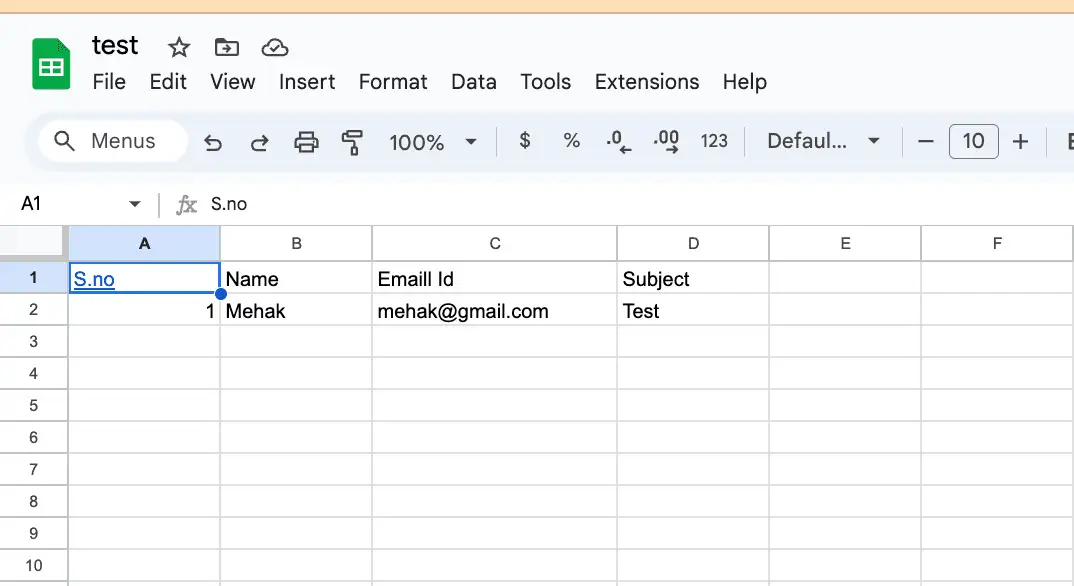Open the Format menu
Image resolution: width=1074 pixels, height=586 pixels.
[x=392, y=82]
